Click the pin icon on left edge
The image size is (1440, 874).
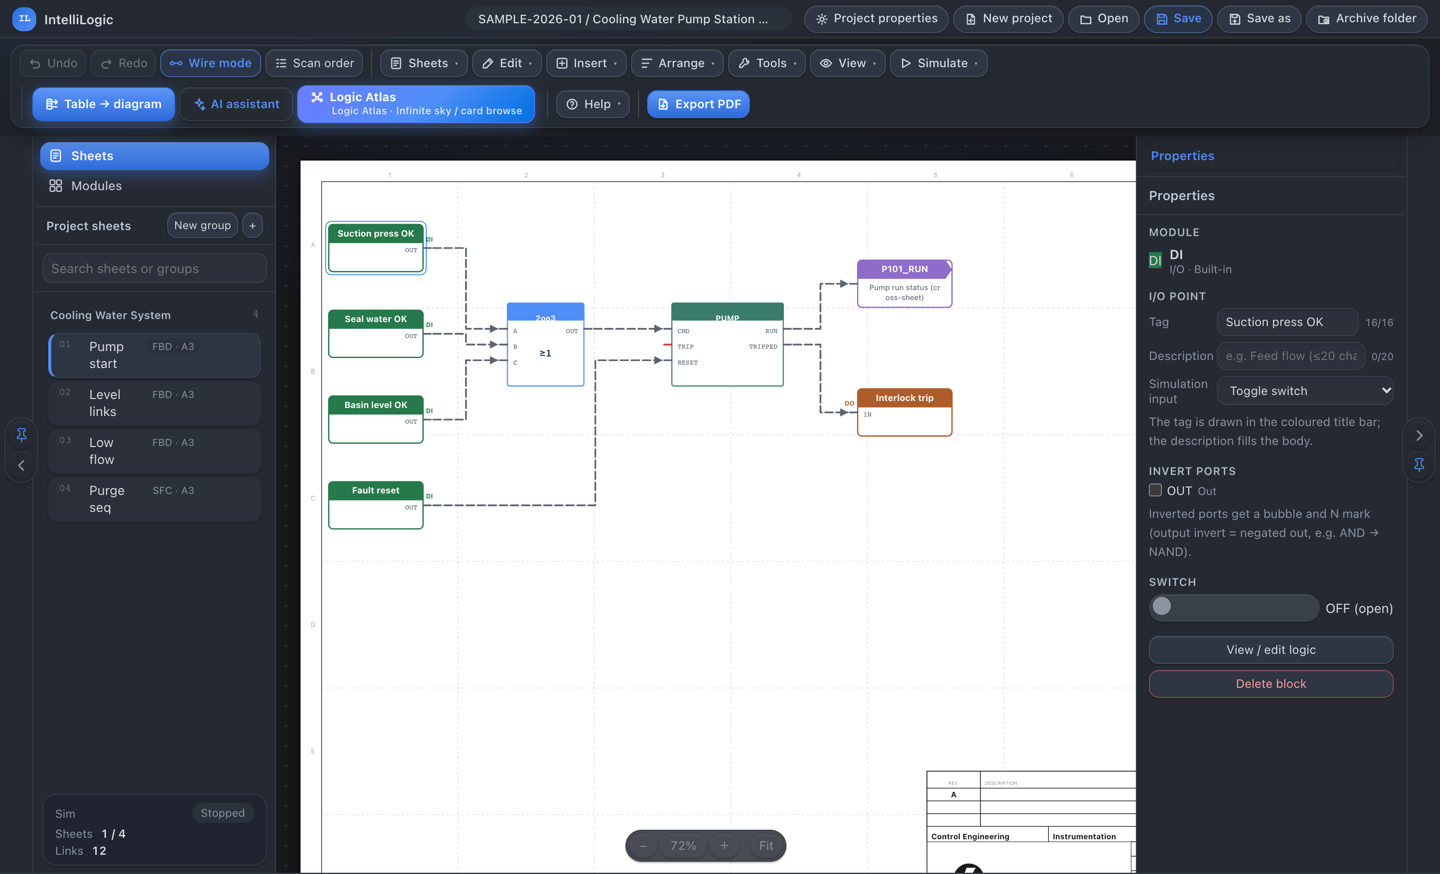coord(22,435)
